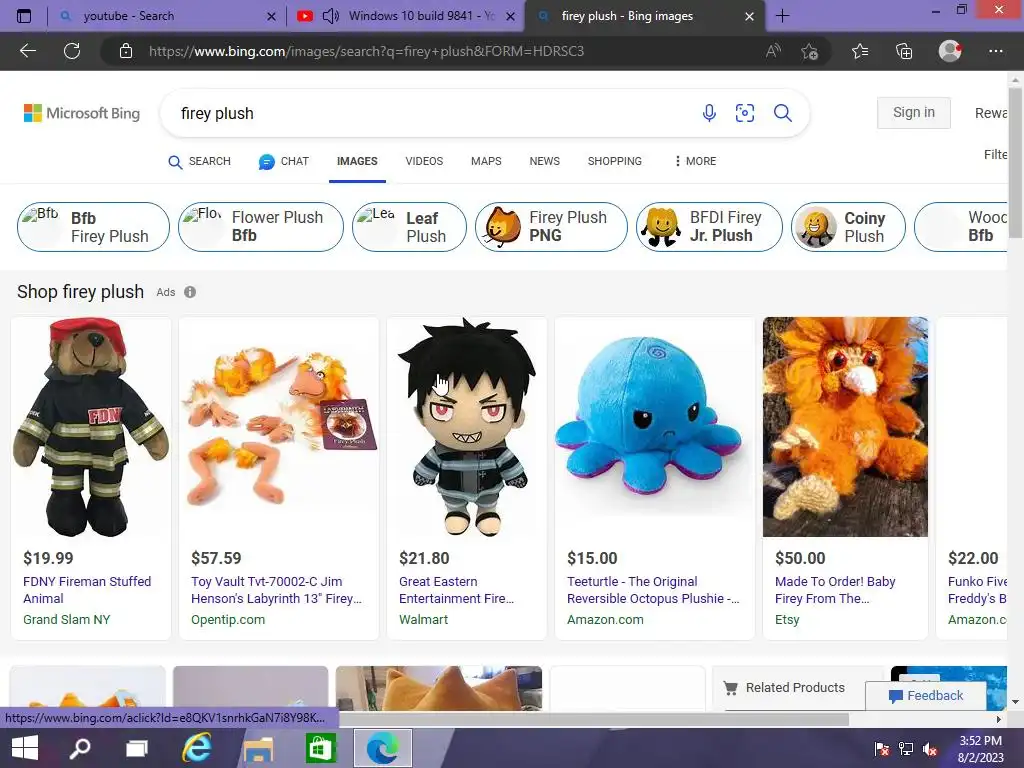The height and width of the screenshot is (768, 1024).
Task: Open the Collections icon
Action: (x=904, y=51)
